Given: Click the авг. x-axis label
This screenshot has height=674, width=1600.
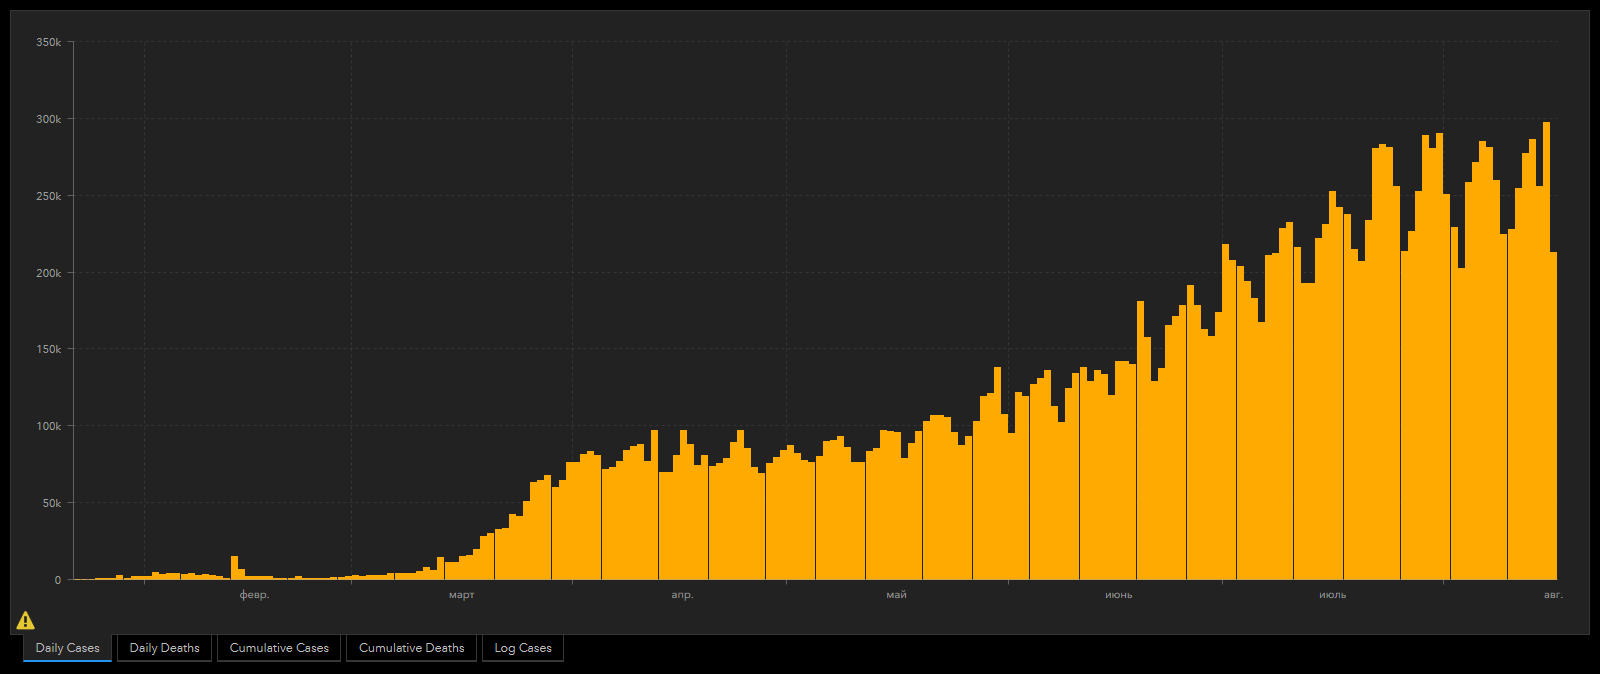Looking at the screenshot, I should (1552, 595).
